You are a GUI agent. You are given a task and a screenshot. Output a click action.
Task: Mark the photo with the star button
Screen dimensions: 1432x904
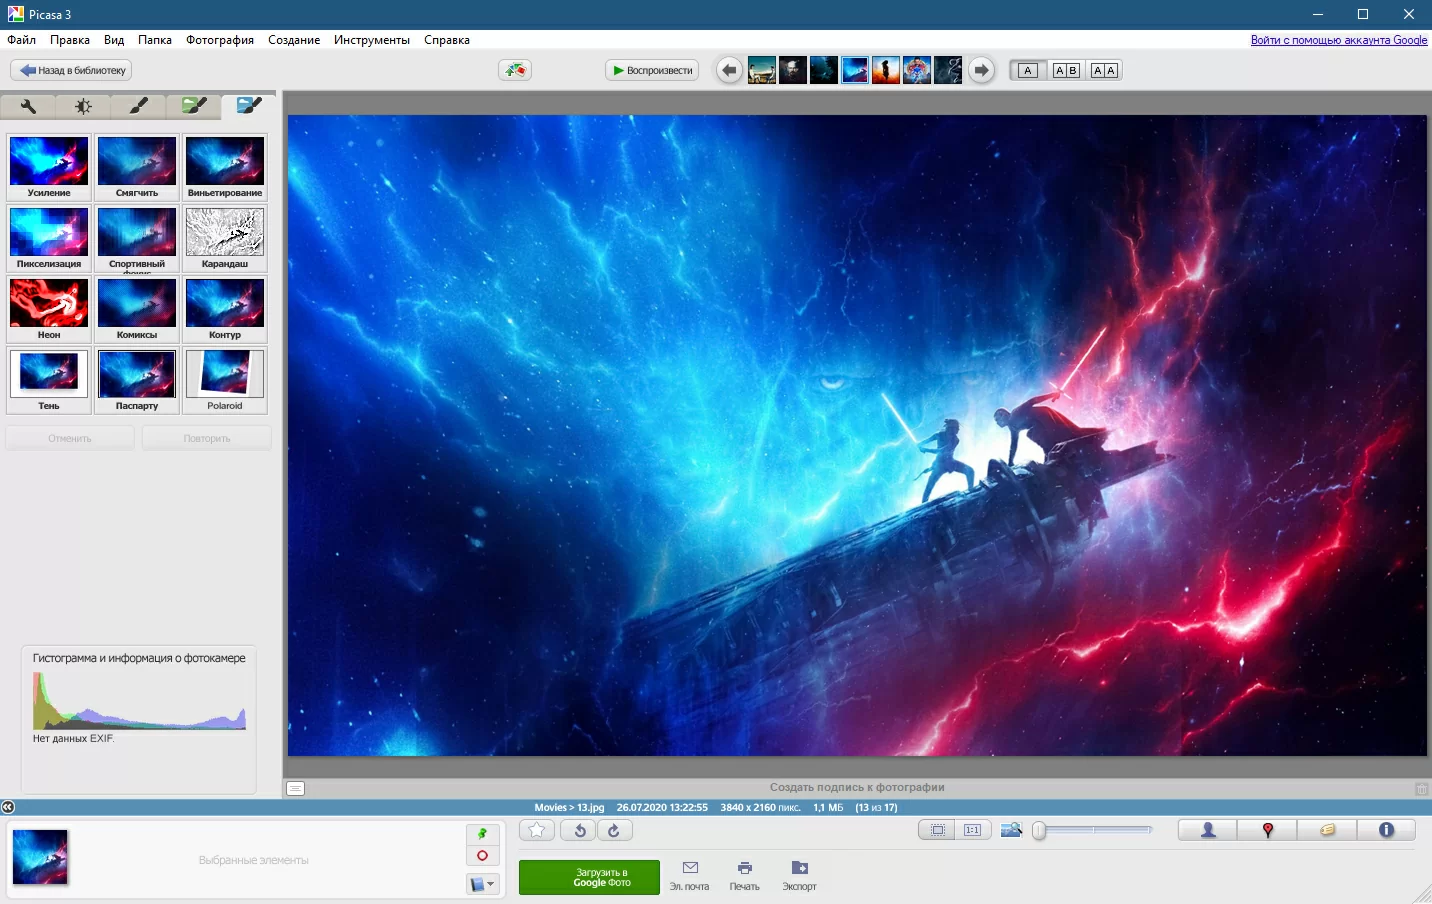[x=537, y=830]
